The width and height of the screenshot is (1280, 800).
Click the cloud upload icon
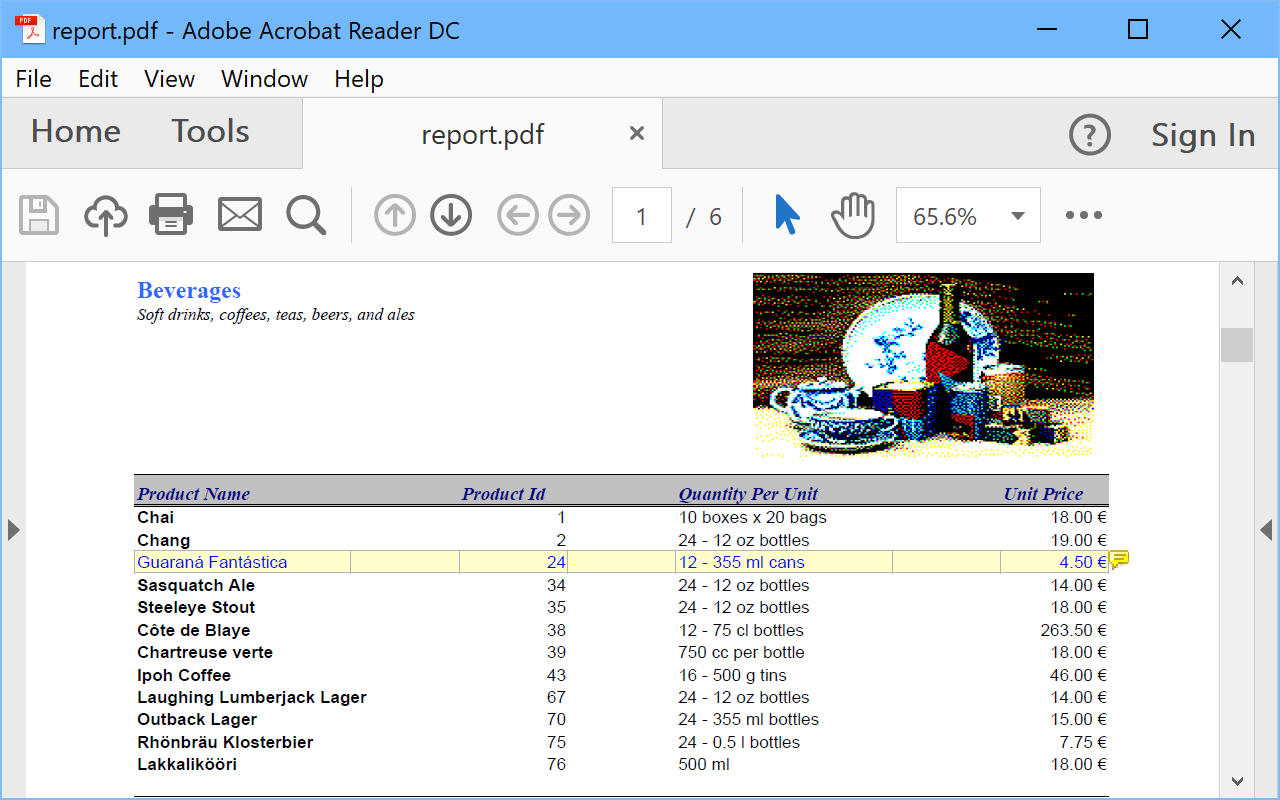(x=105, y=215)
